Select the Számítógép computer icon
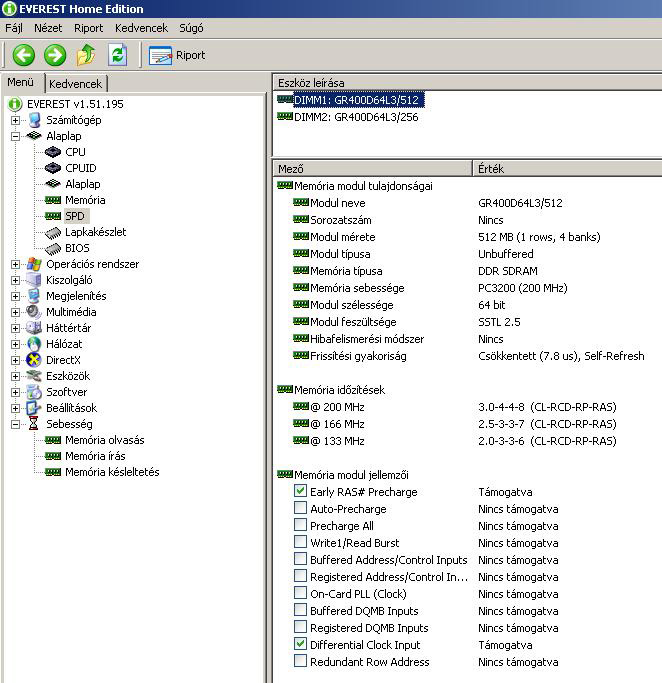 pyautogui.click(x=34, y=120)
